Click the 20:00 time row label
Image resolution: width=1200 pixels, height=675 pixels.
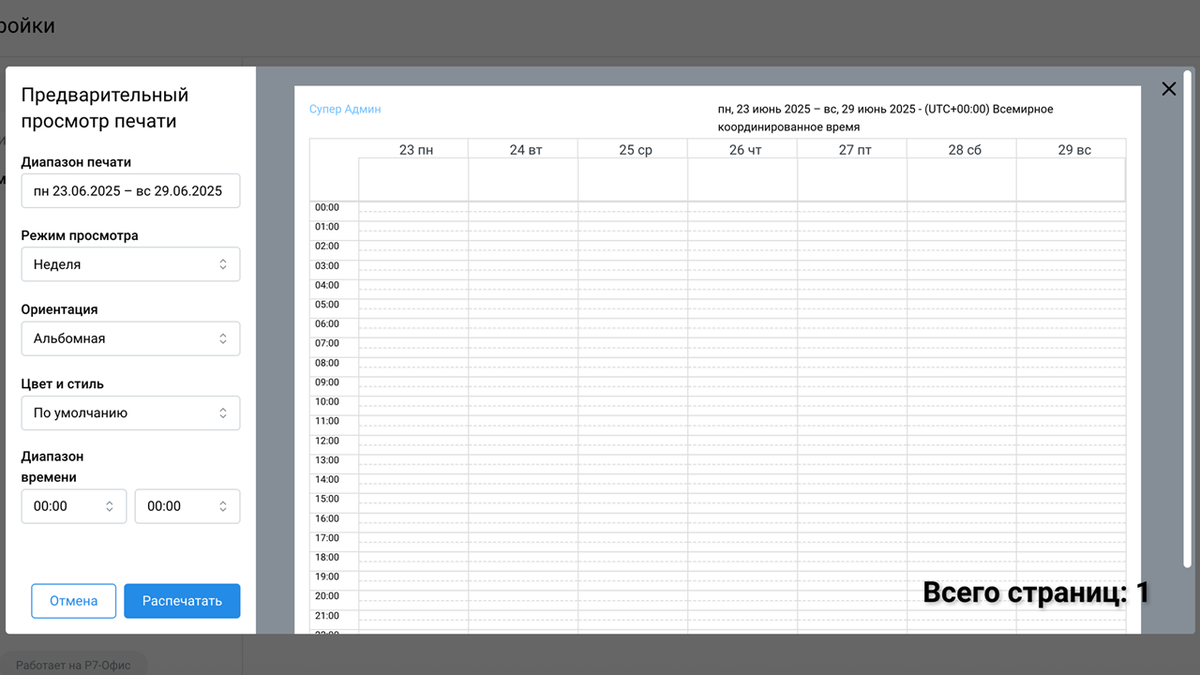327,596
